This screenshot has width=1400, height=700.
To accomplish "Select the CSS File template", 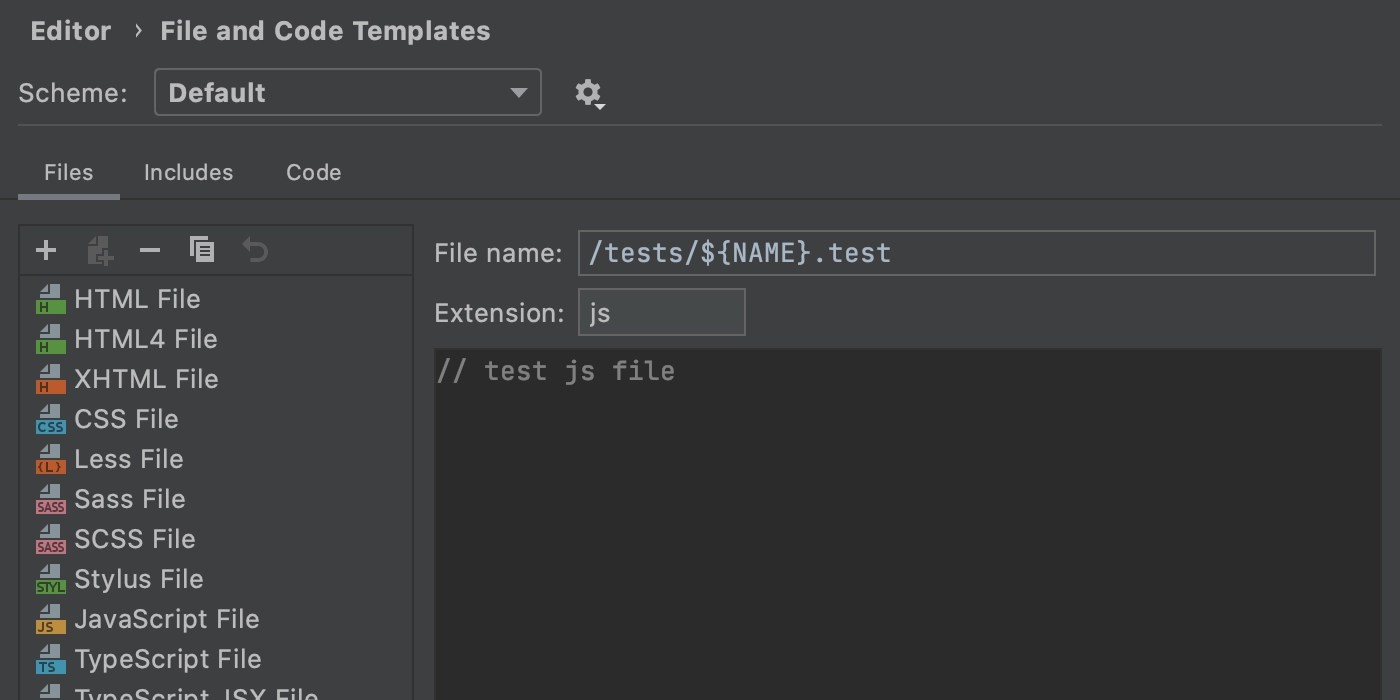I will (126, 418).
